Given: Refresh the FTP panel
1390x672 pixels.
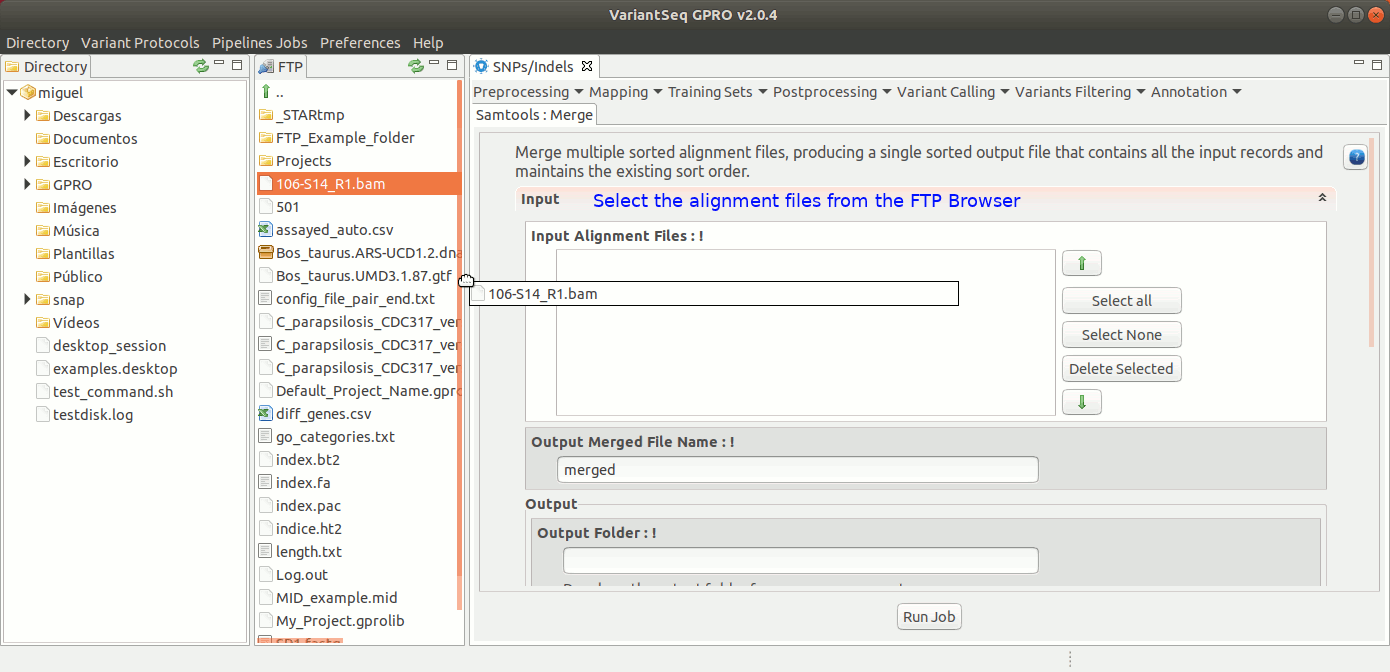Looking at the screenshot, I should (416, 66).
